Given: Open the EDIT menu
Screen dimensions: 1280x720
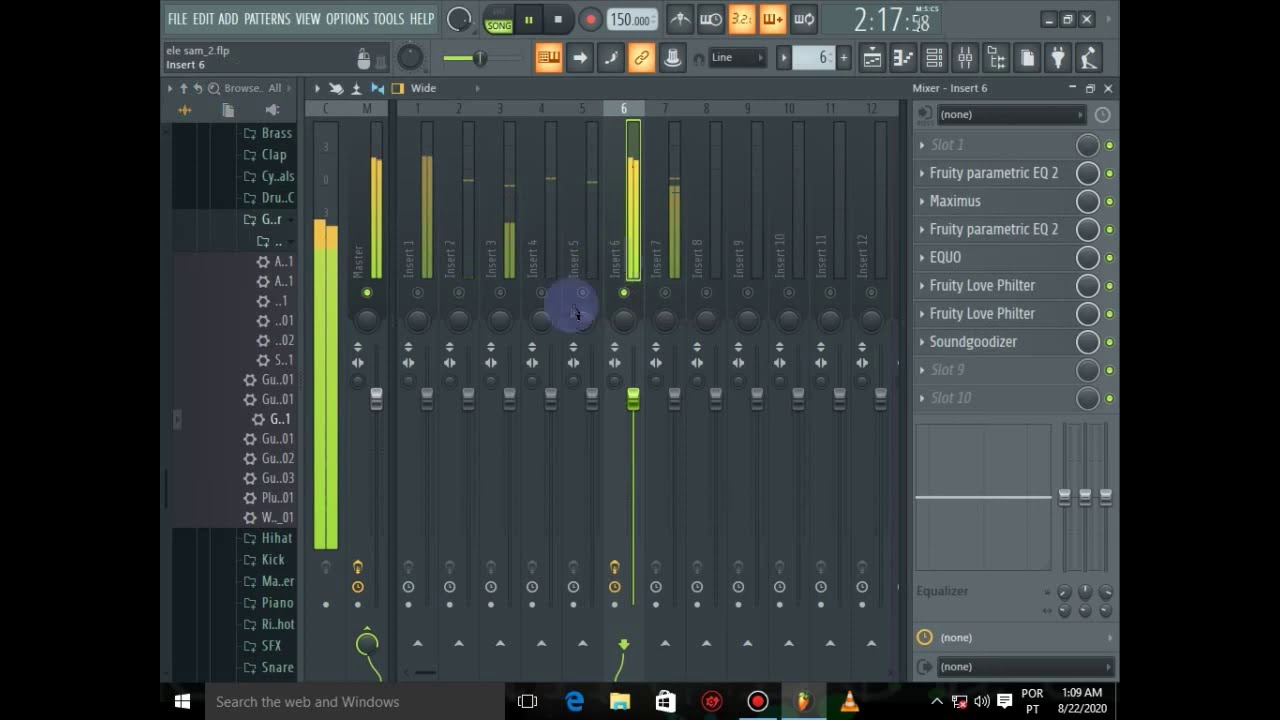Looking at the screenshot, I should tap(203, 19).
